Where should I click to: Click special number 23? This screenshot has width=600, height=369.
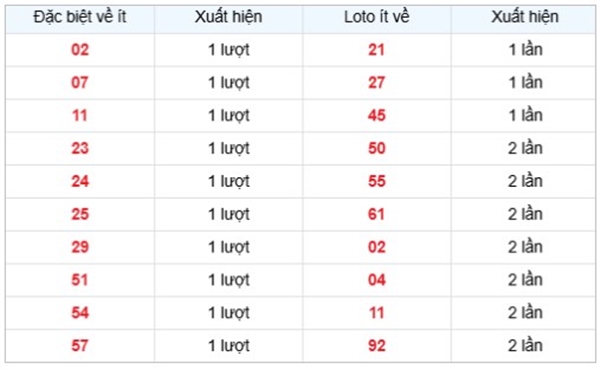80,149
